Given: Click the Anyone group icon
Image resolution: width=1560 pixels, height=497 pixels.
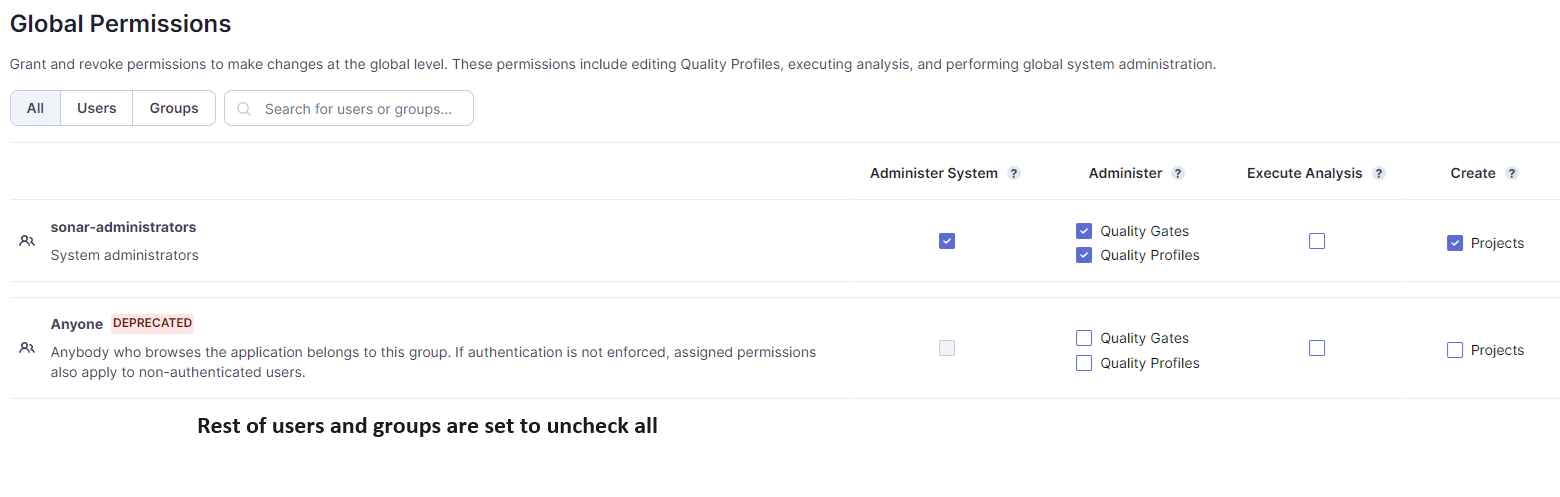Looking at the screenshot, I should click(x=27, y=348).
